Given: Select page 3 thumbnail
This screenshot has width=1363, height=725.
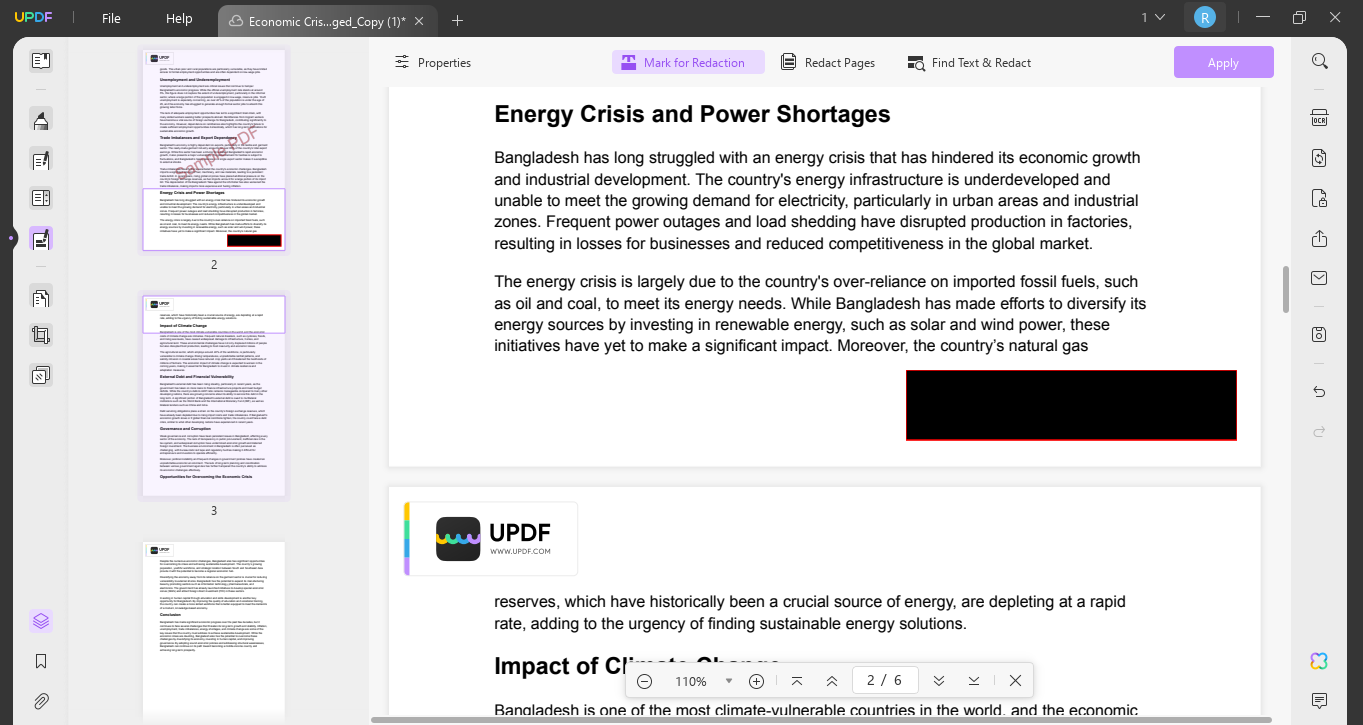Looking at the screenshot, I should point(213,395).
